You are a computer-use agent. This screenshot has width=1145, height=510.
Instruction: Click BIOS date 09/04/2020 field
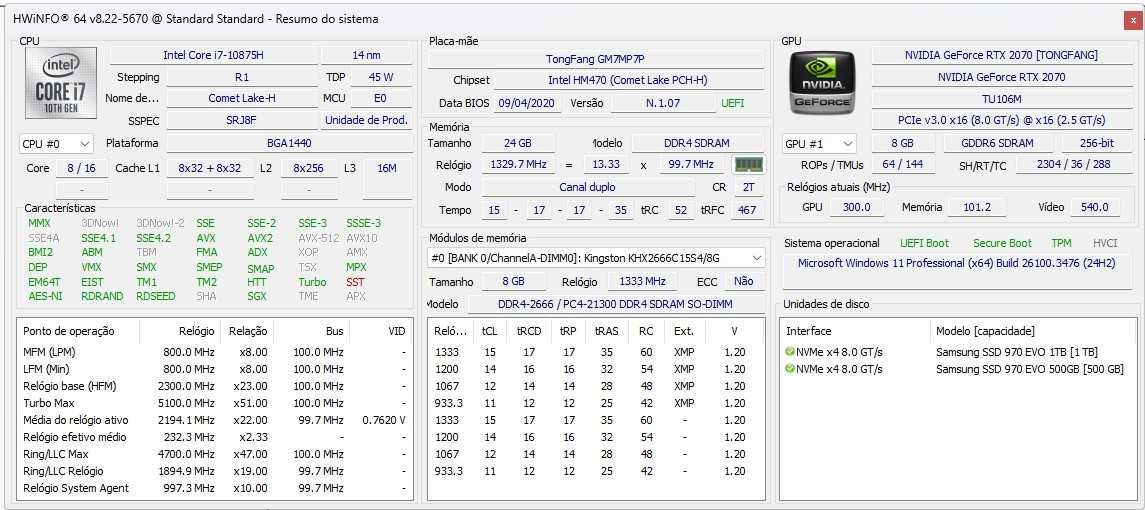[528, 104]
